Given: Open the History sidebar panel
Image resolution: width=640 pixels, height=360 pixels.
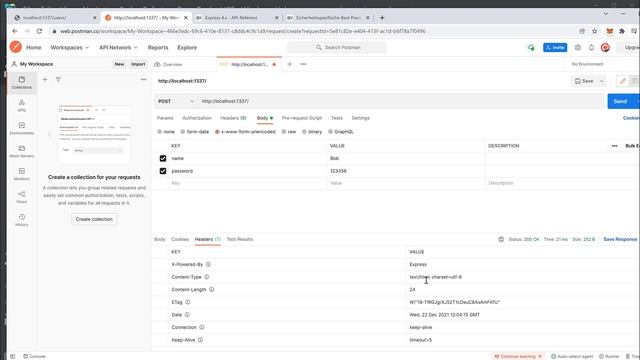Looking at the screenshot, I should click(x=22, y=220).
